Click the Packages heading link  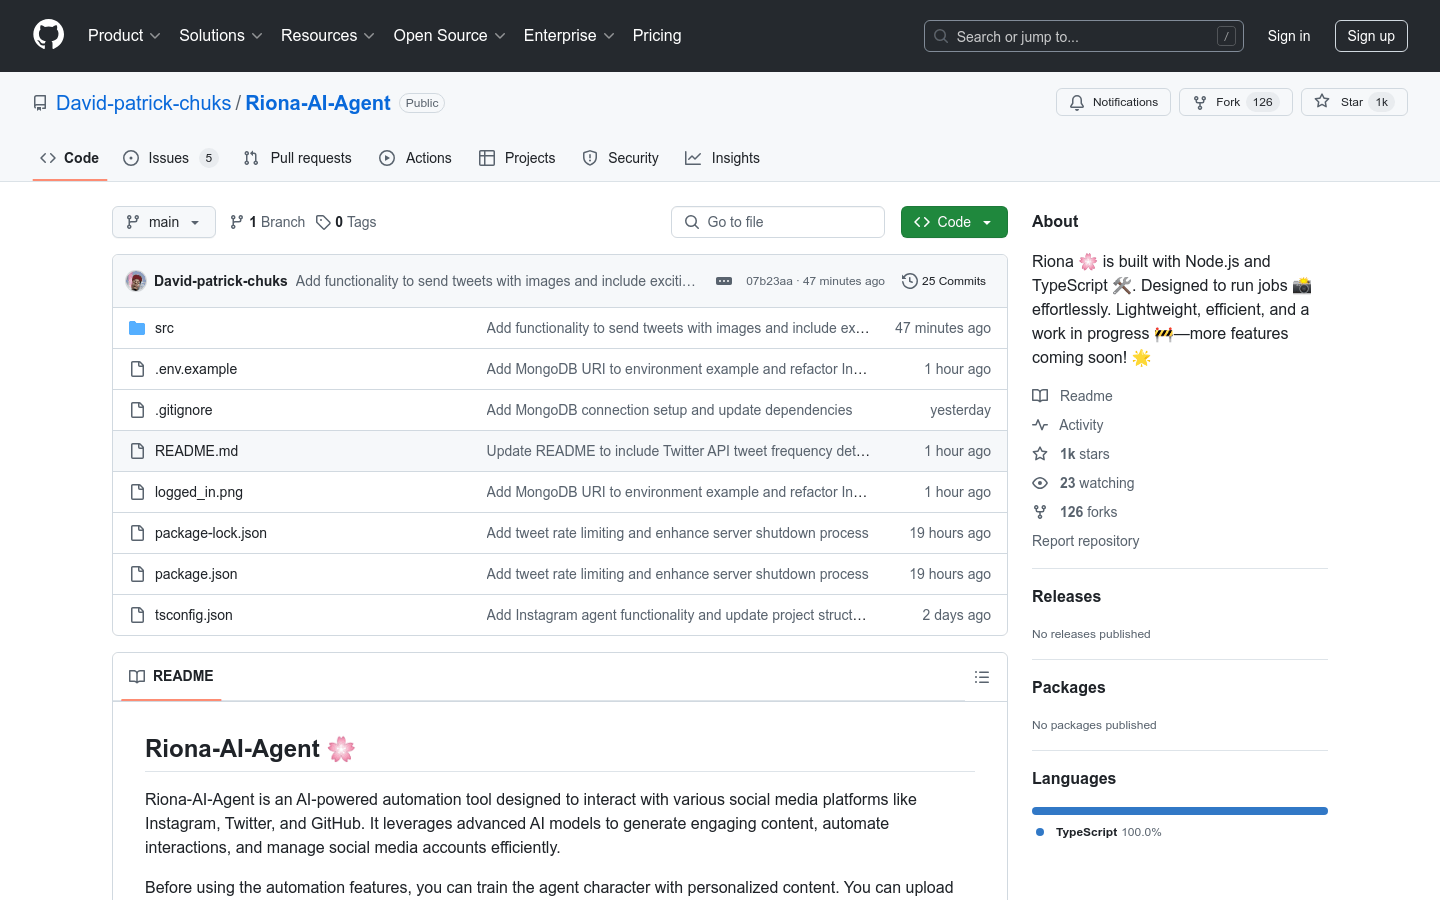(x=1068, y=687)
